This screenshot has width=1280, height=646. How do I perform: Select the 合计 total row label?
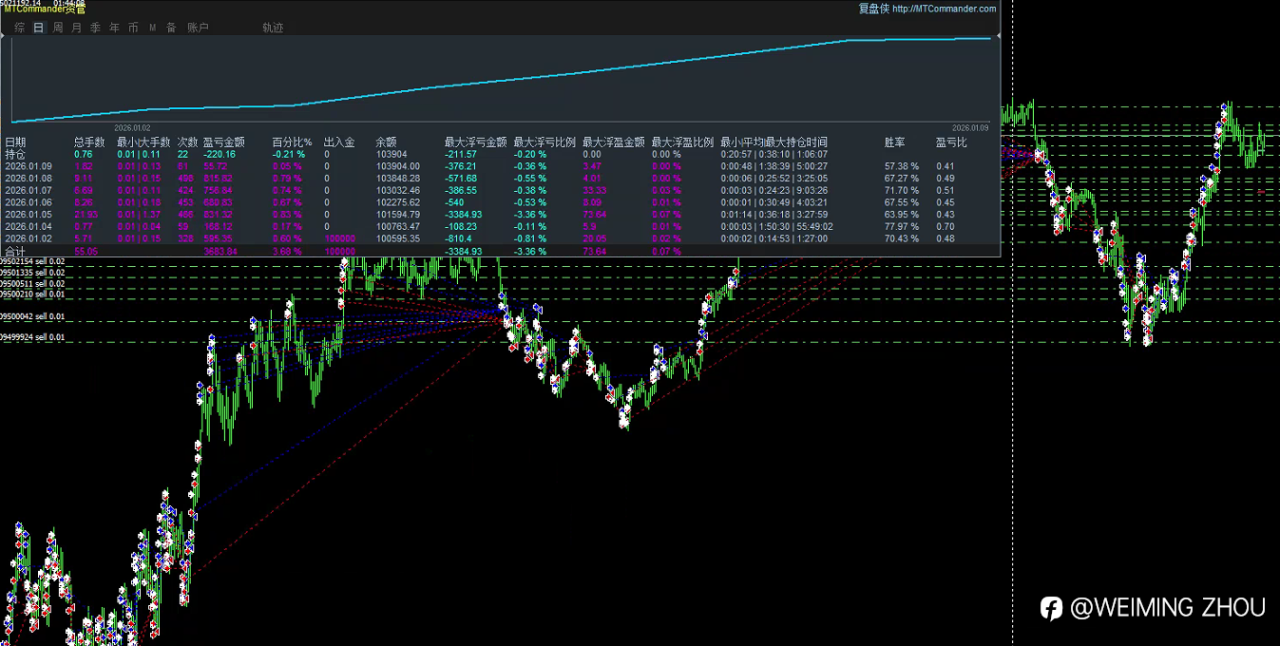16,251
